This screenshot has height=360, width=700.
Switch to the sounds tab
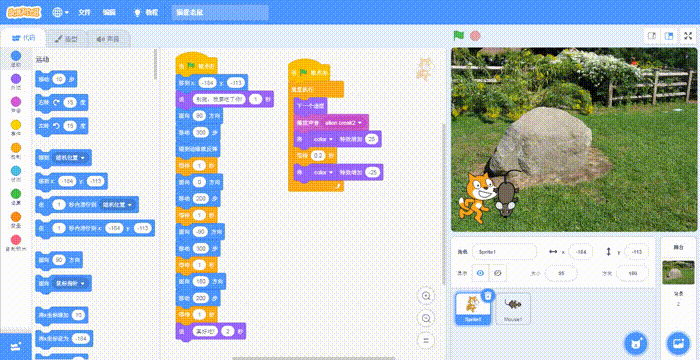[x=108, y=39]
